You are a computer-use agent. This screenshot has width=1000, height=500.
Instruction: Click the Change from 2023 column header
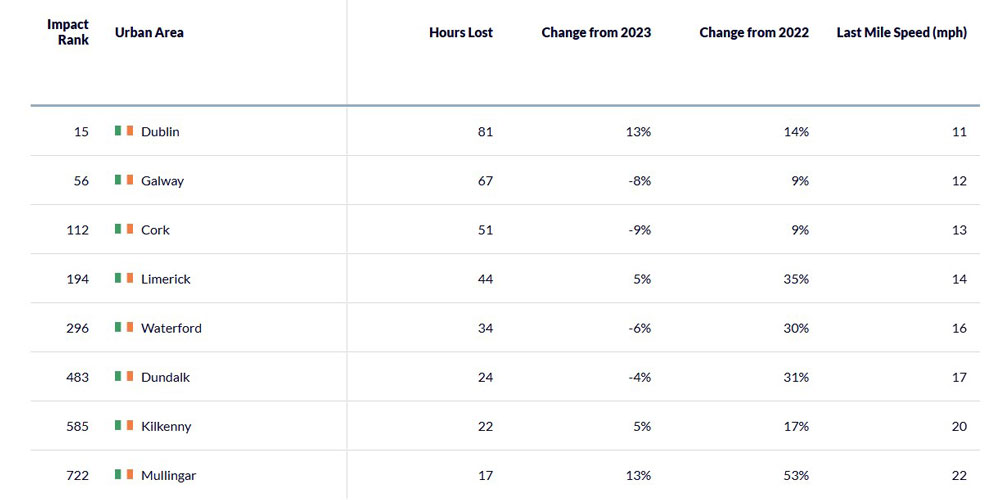click(596, 32)
